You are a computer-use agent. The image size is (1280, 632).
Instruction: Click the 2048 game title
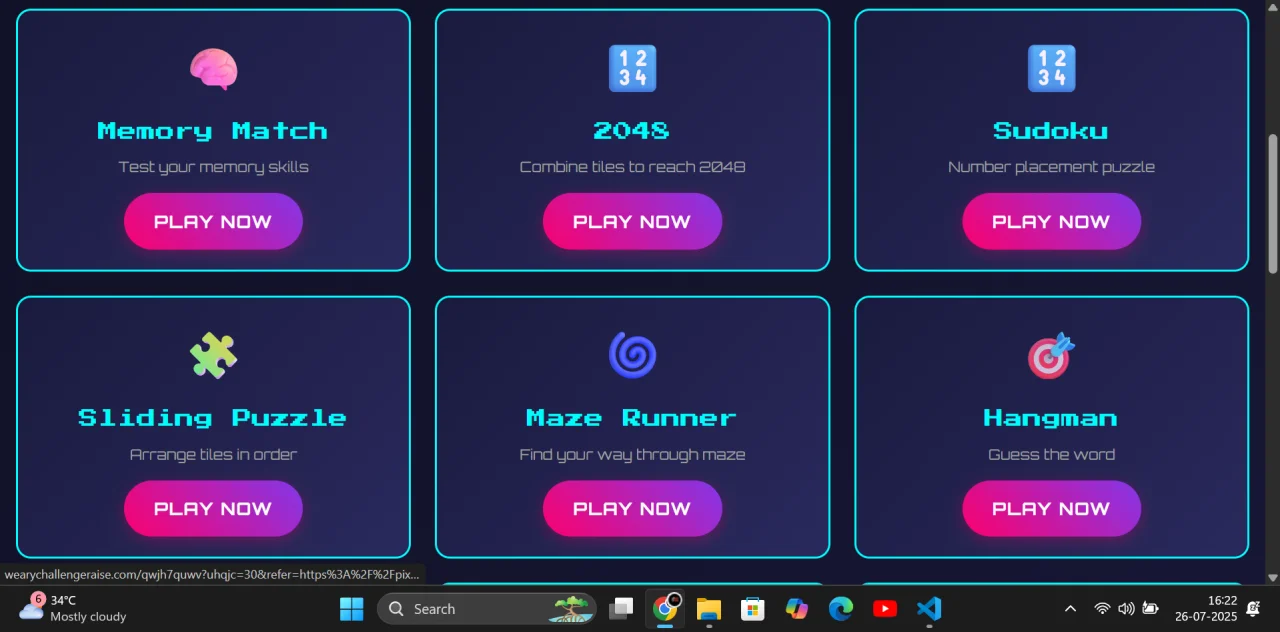tap(632, 131)
